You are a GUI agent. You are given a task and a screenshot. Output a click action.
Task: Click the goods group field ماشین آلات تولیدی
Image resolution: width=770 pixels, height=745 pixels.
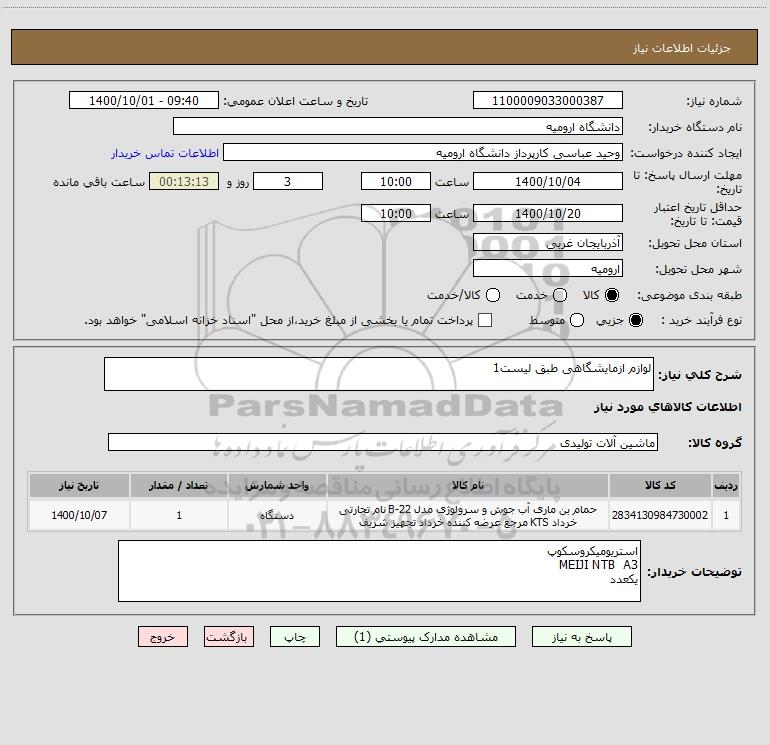(x=383, y=442)
